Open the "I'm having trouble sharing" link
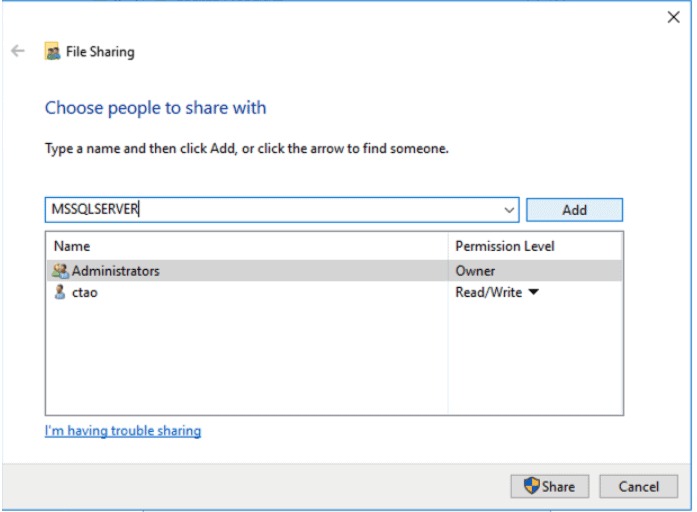 (x=123, y=431)
